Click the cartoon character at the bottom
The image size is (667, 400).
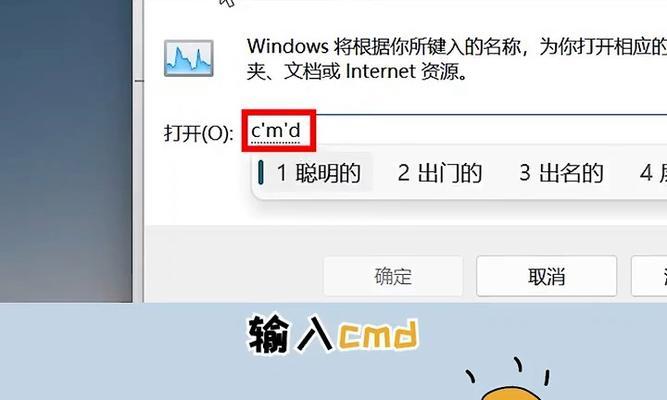(510, 381)
